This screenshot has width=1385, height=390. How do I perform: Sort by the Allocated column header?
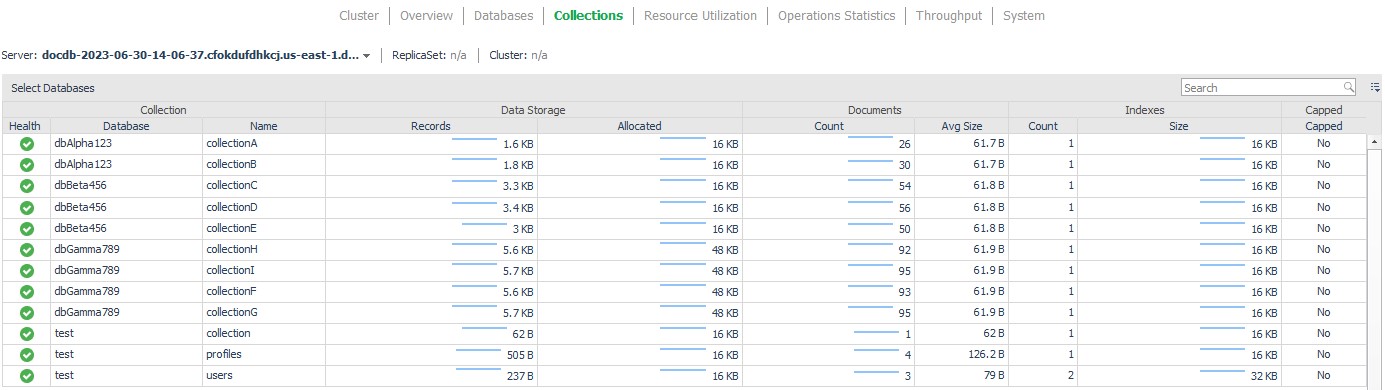[x=640, y=126]
